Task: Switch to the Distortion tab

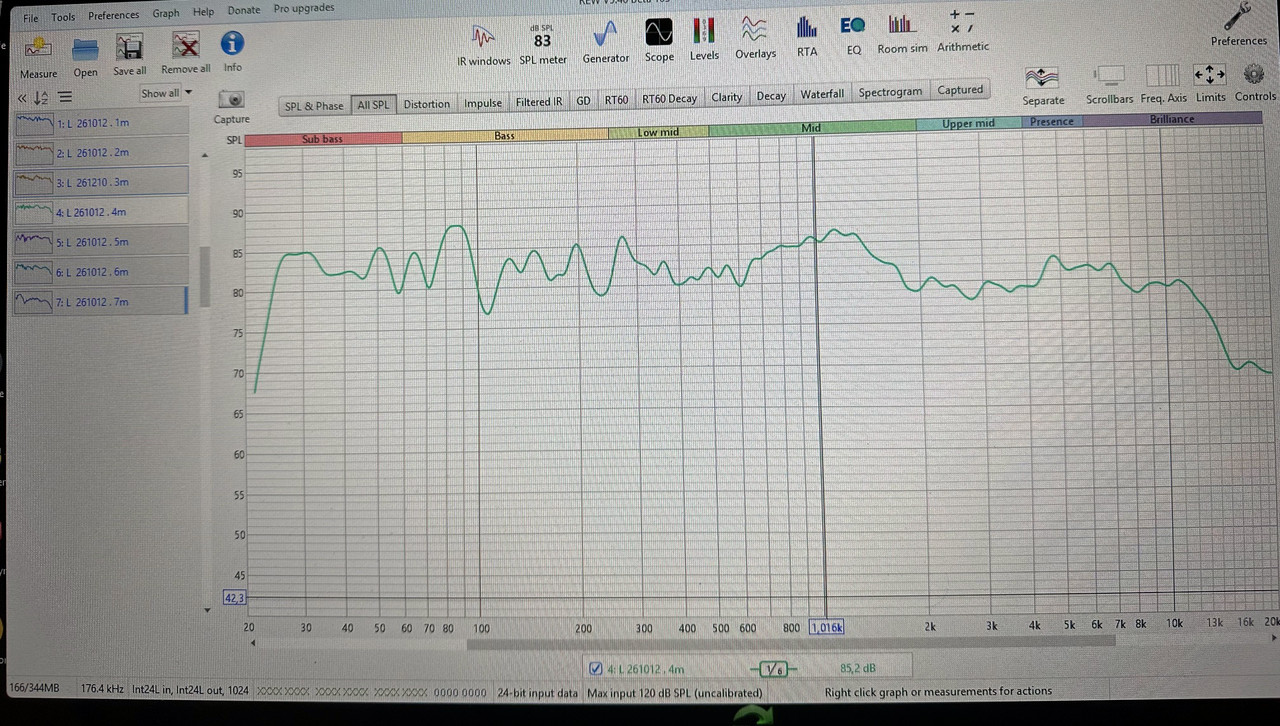Action: click(x=427, y=104)
